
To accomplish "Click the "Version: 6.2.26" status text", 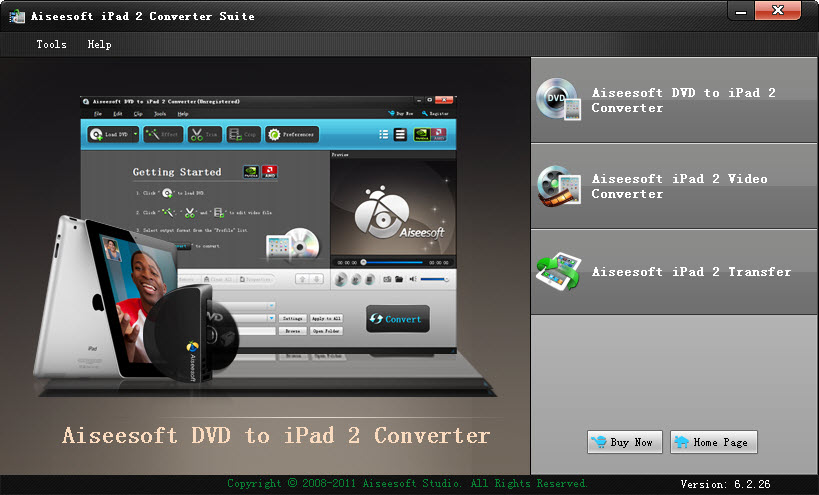I will click(x=725, y=484).
